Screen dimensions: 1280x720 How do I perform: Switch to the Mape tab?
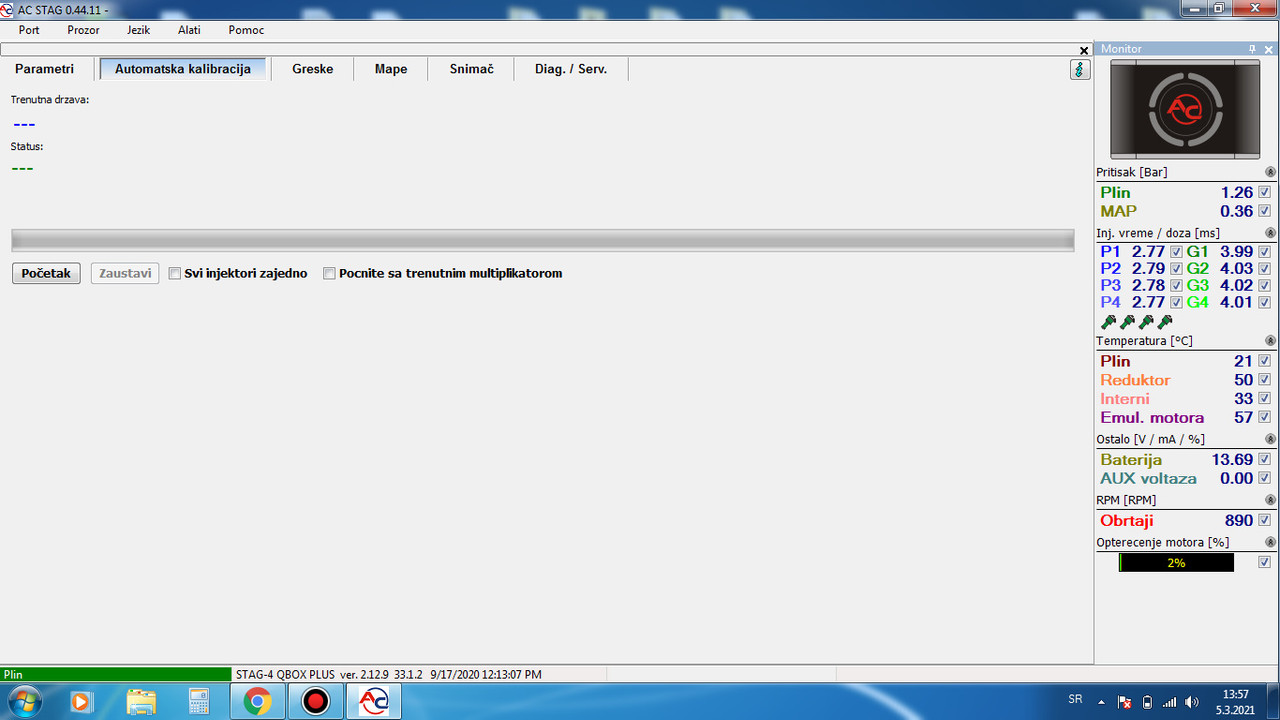coord(391,69)
